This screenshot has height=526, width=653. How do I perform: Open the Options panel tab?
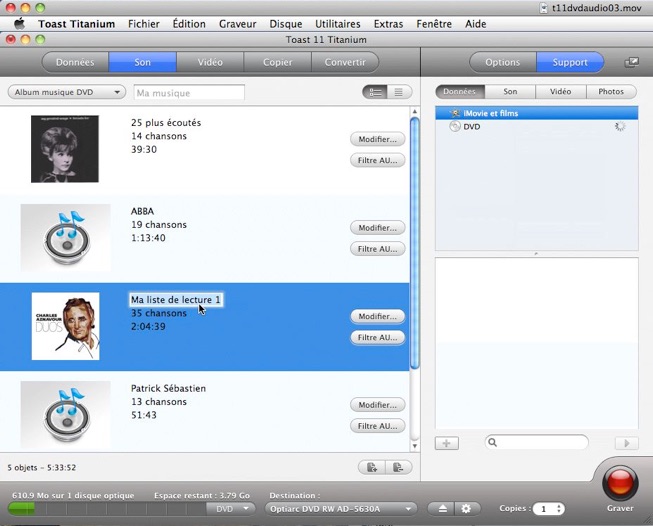coord(503,62)
